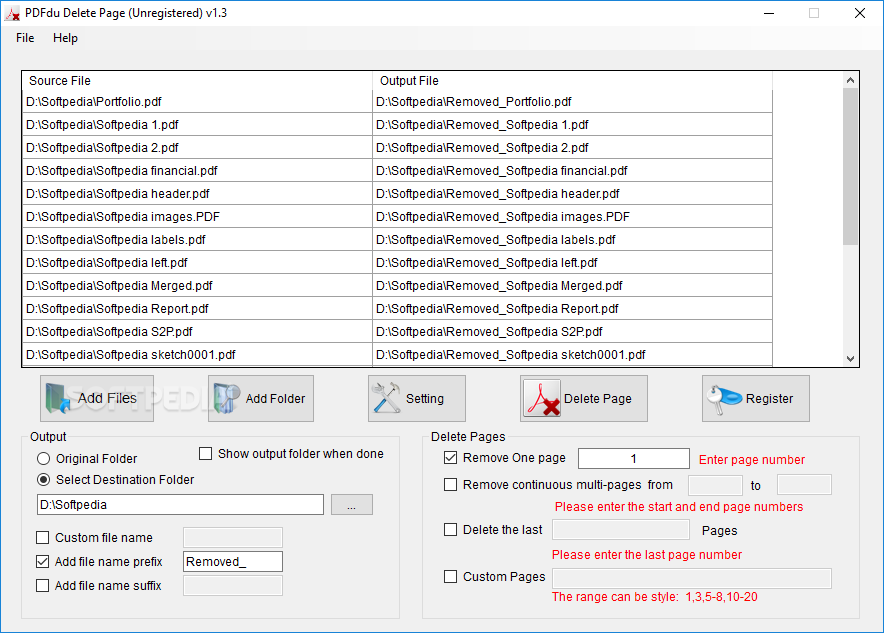Select the Softpedia left.pdf source row
This screenshot has width=884, height=633.
197,263
